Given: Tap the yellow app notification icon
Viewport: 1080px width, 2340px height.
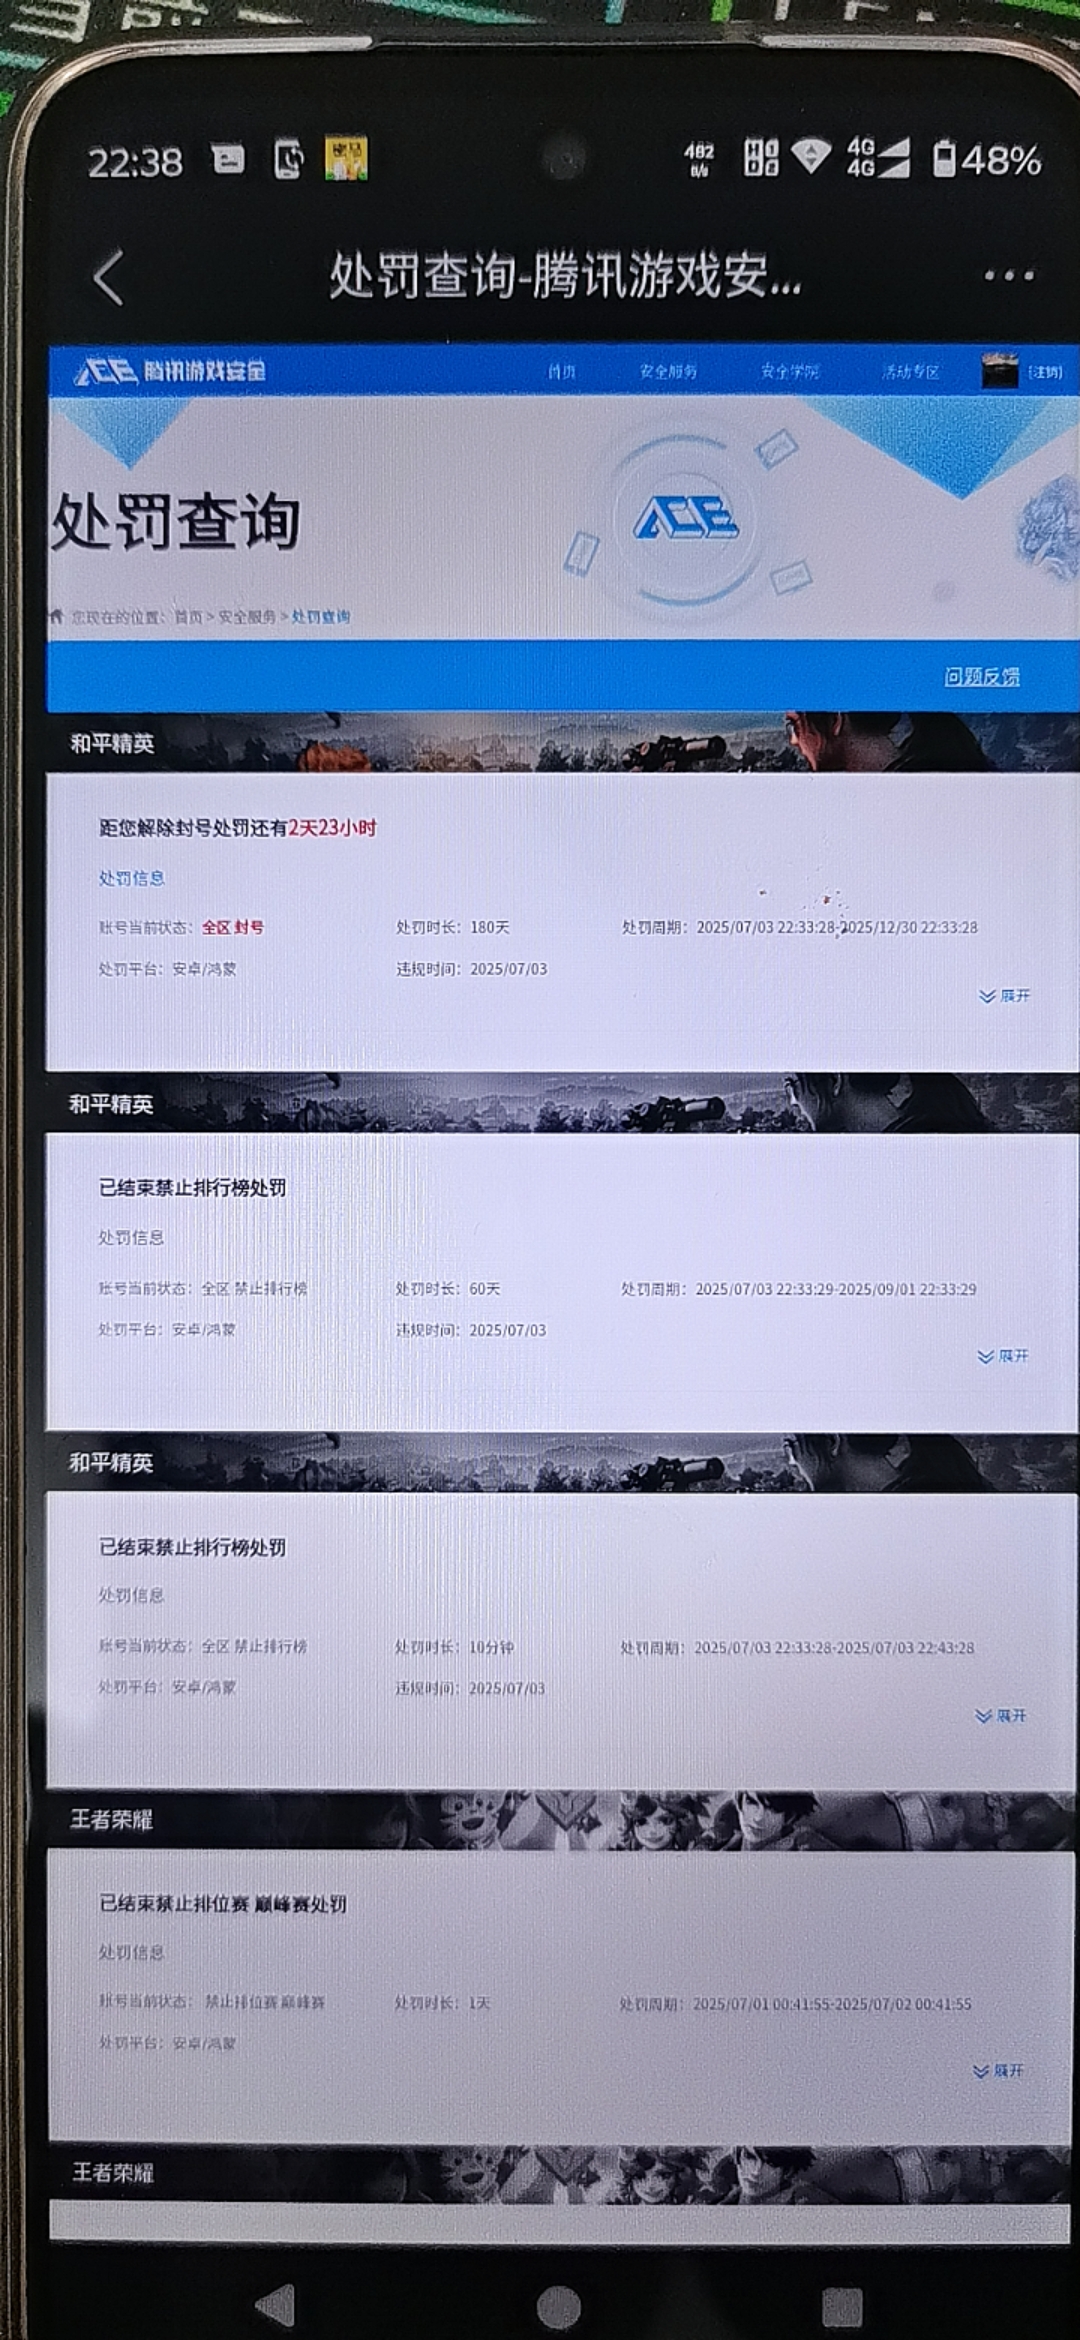Looking at the screenshot, I should tap(346, 159).
